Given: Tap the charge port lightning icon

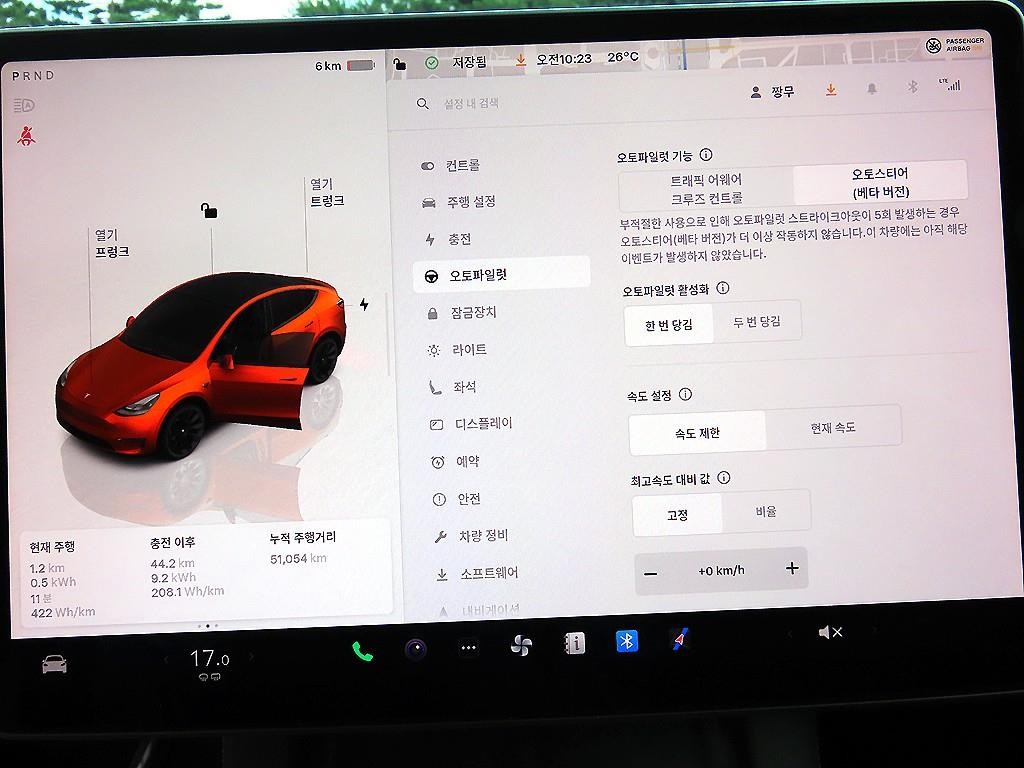Looking at the screenshot, I should click(x=364, y=304).
